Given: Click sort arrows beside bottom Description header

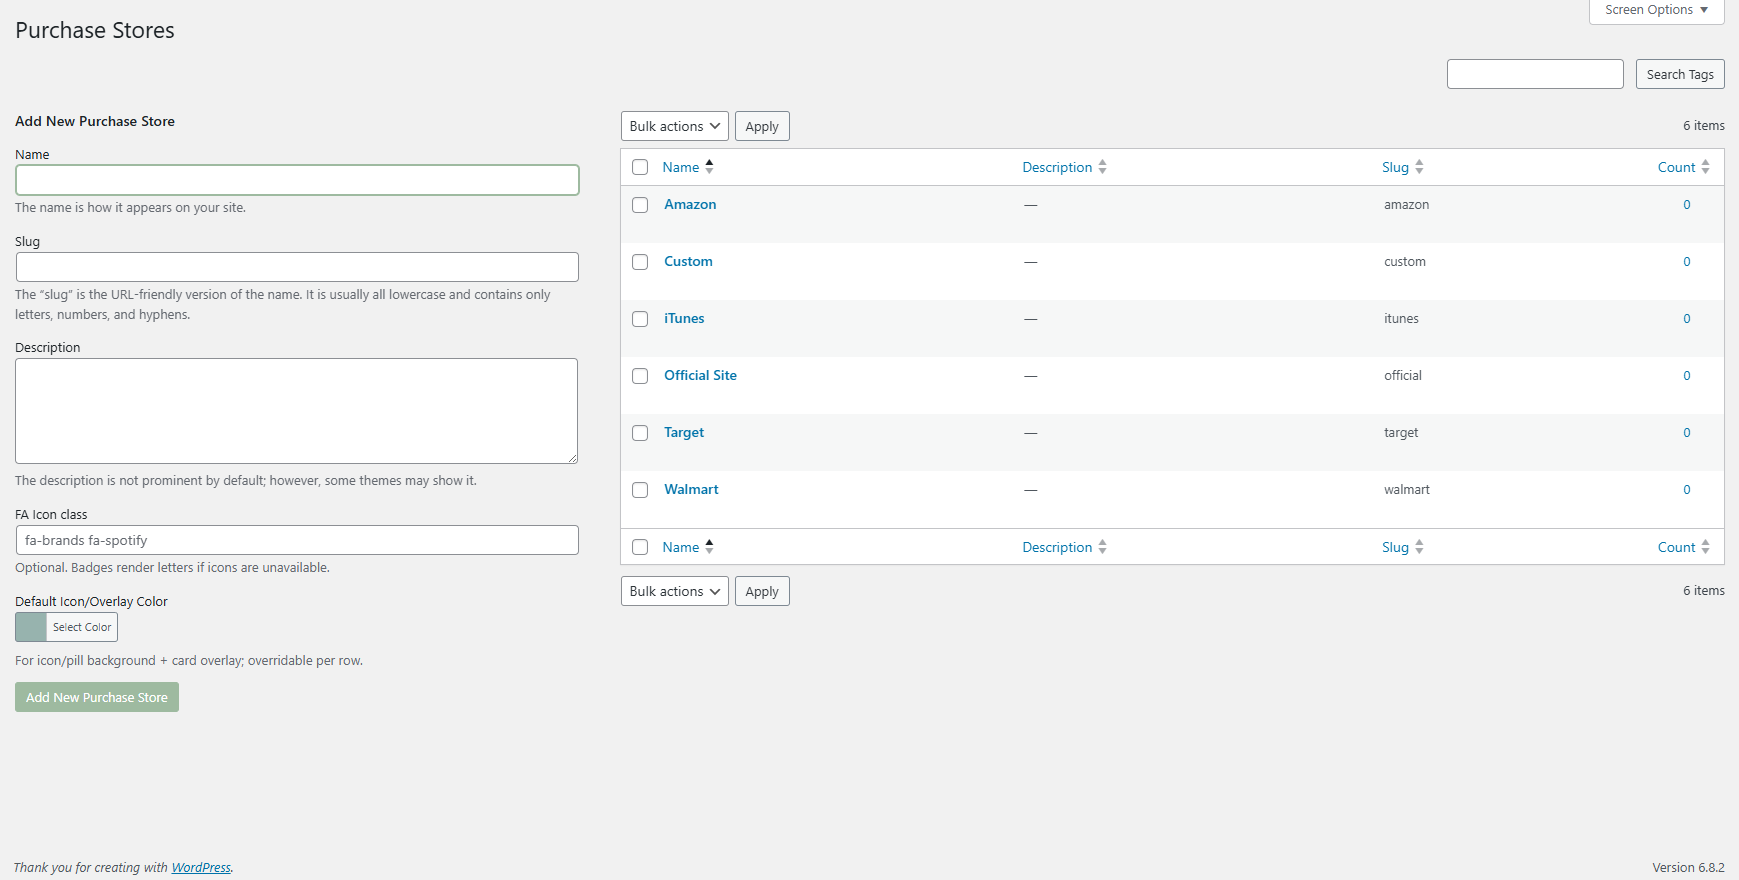Looking at the screenshot, I should (x=1102, y=547).
